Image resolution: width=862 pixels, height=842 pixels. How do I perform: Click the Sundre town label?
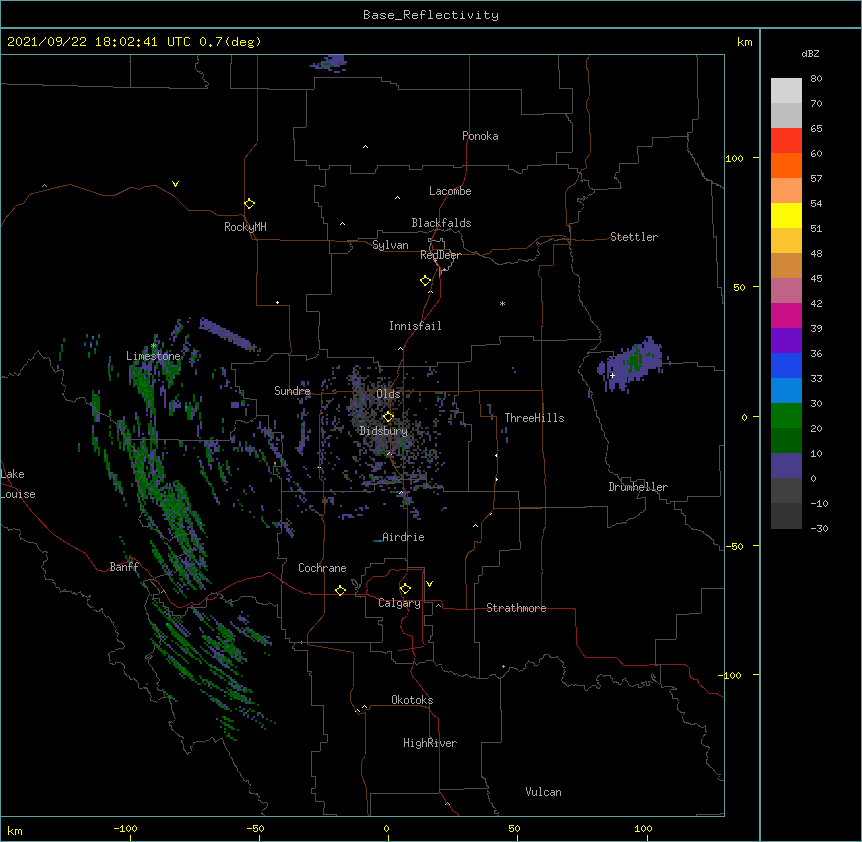292,391
